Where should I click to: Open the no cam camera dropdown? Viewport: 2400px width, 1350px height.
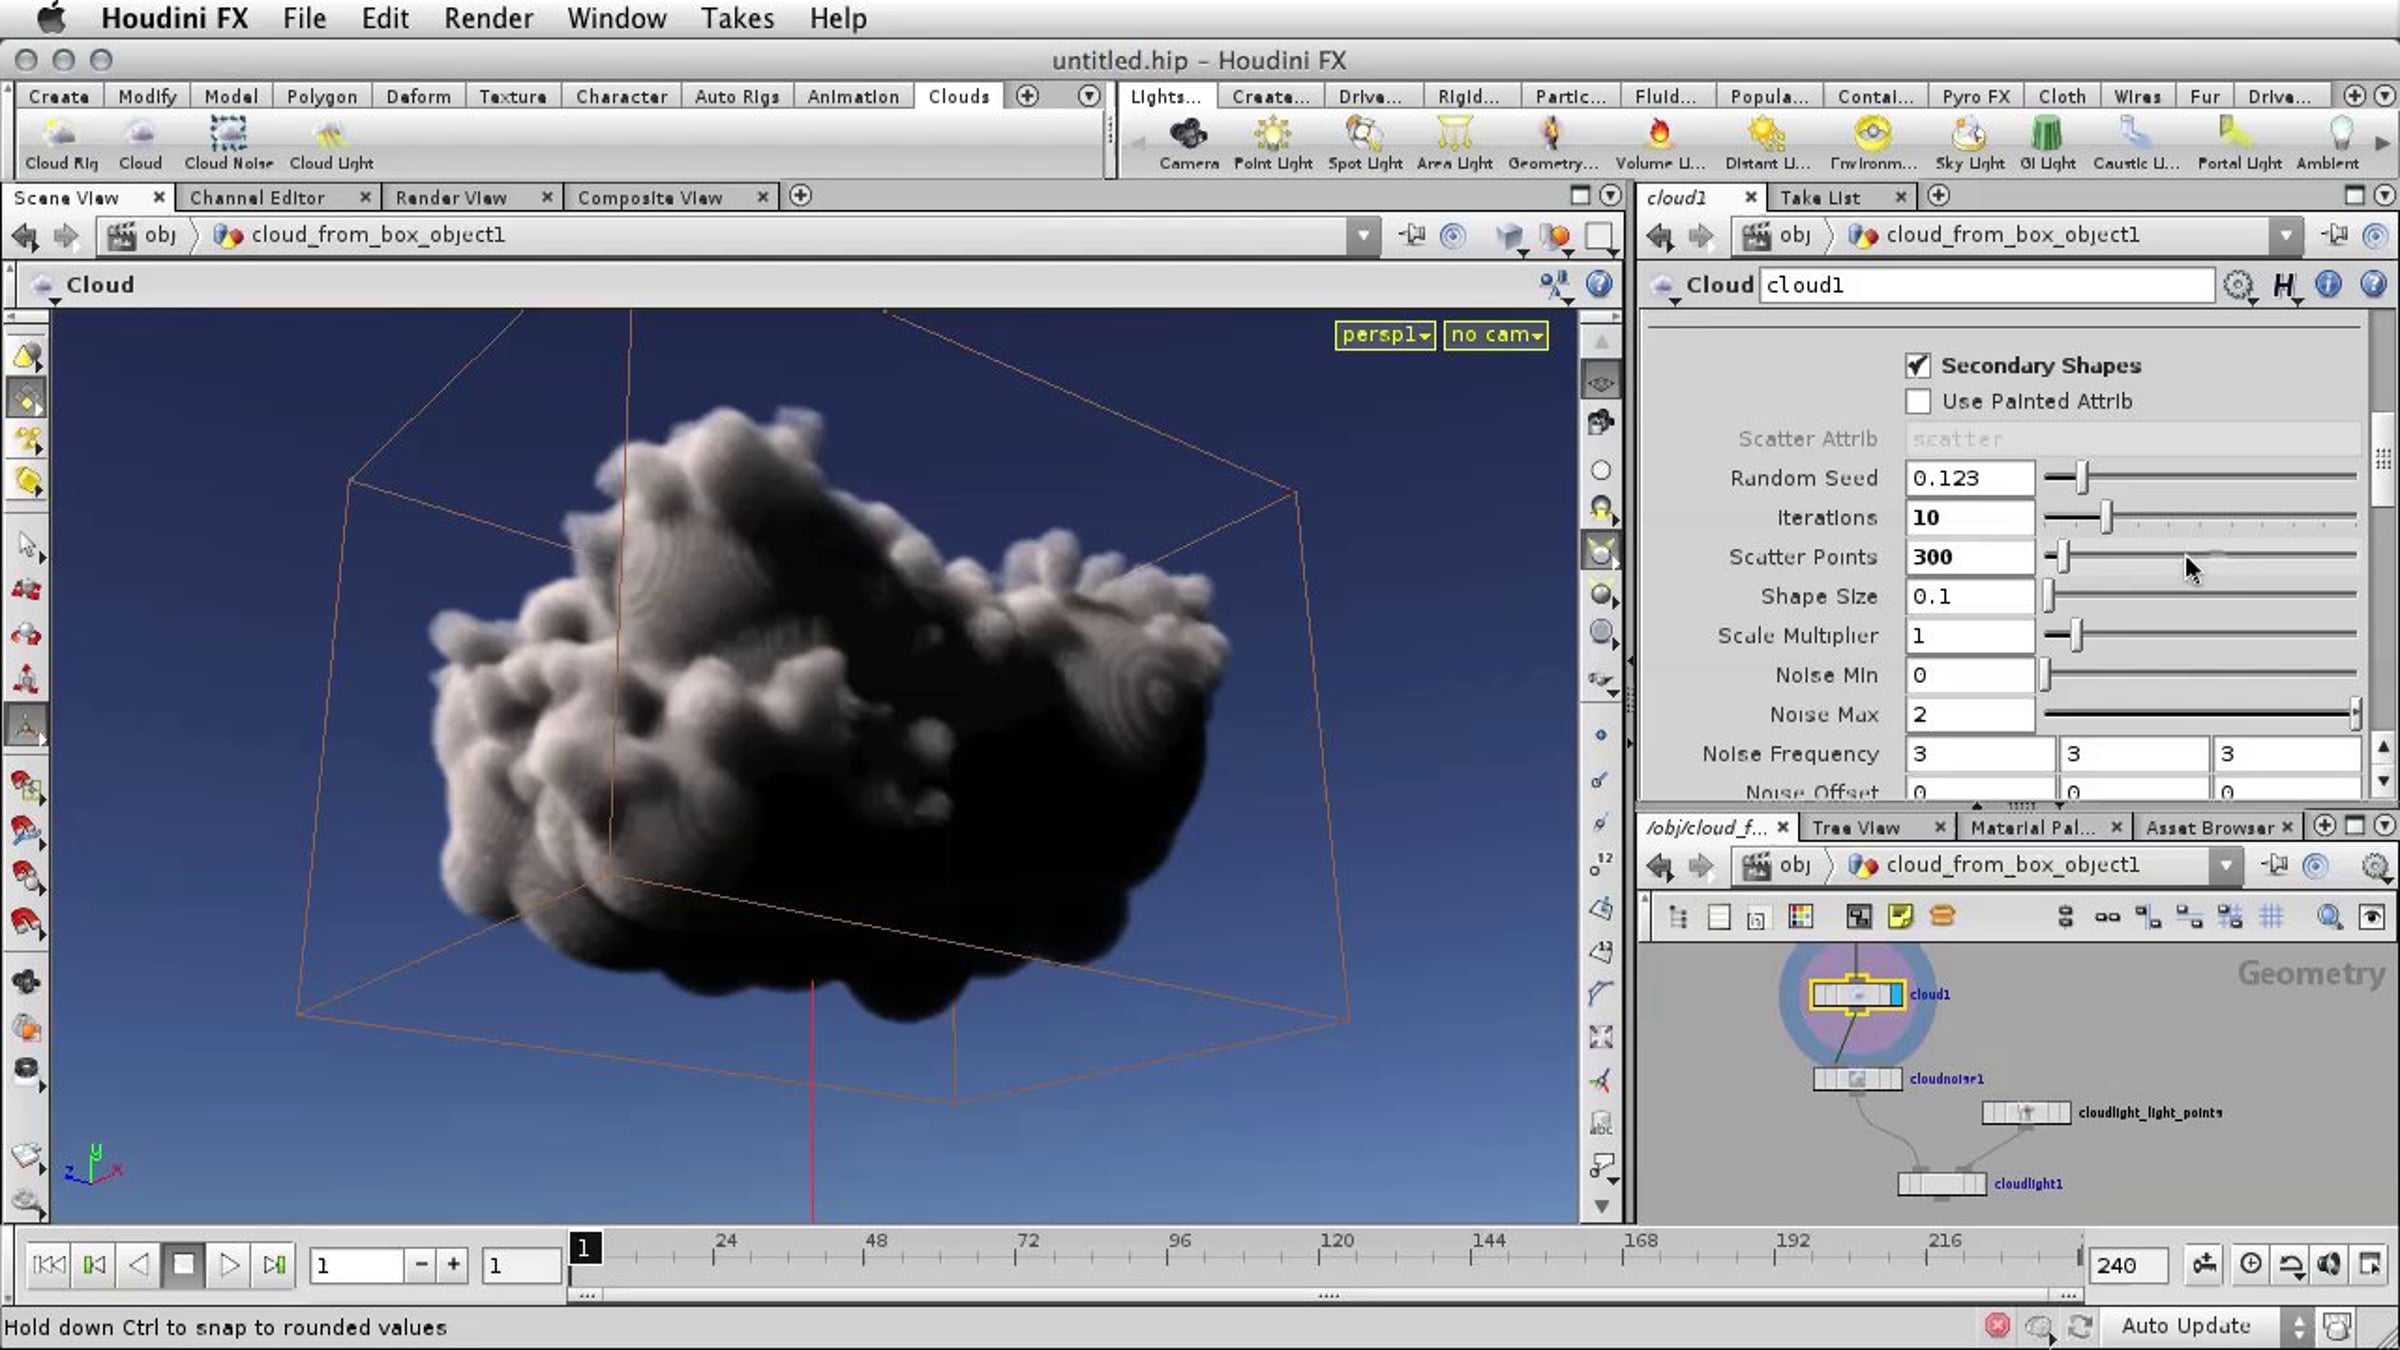[x=1496, y=335]
